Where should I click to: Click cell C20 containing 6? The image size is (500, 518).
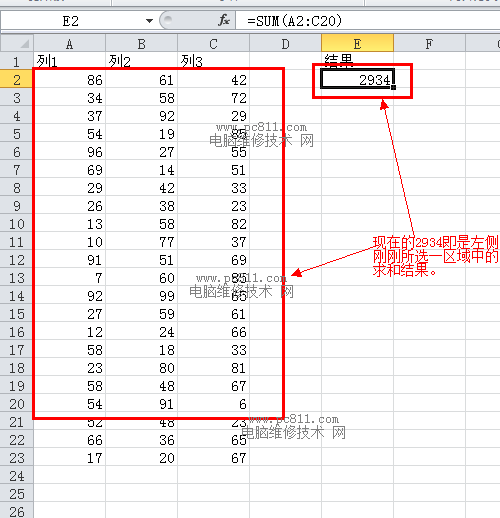pyautogui.click(x=213, y=403)
